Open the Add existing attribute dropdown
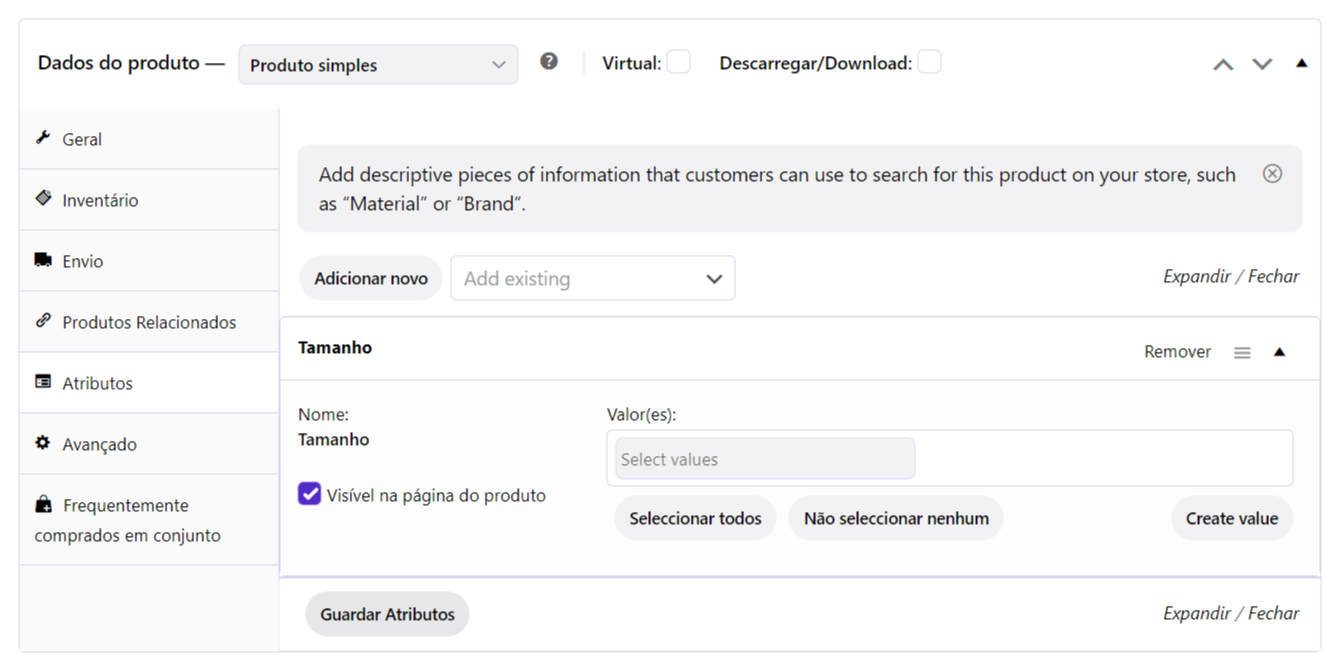The width and height of the screenshot is (1339, 669). (x=593, y=278)
